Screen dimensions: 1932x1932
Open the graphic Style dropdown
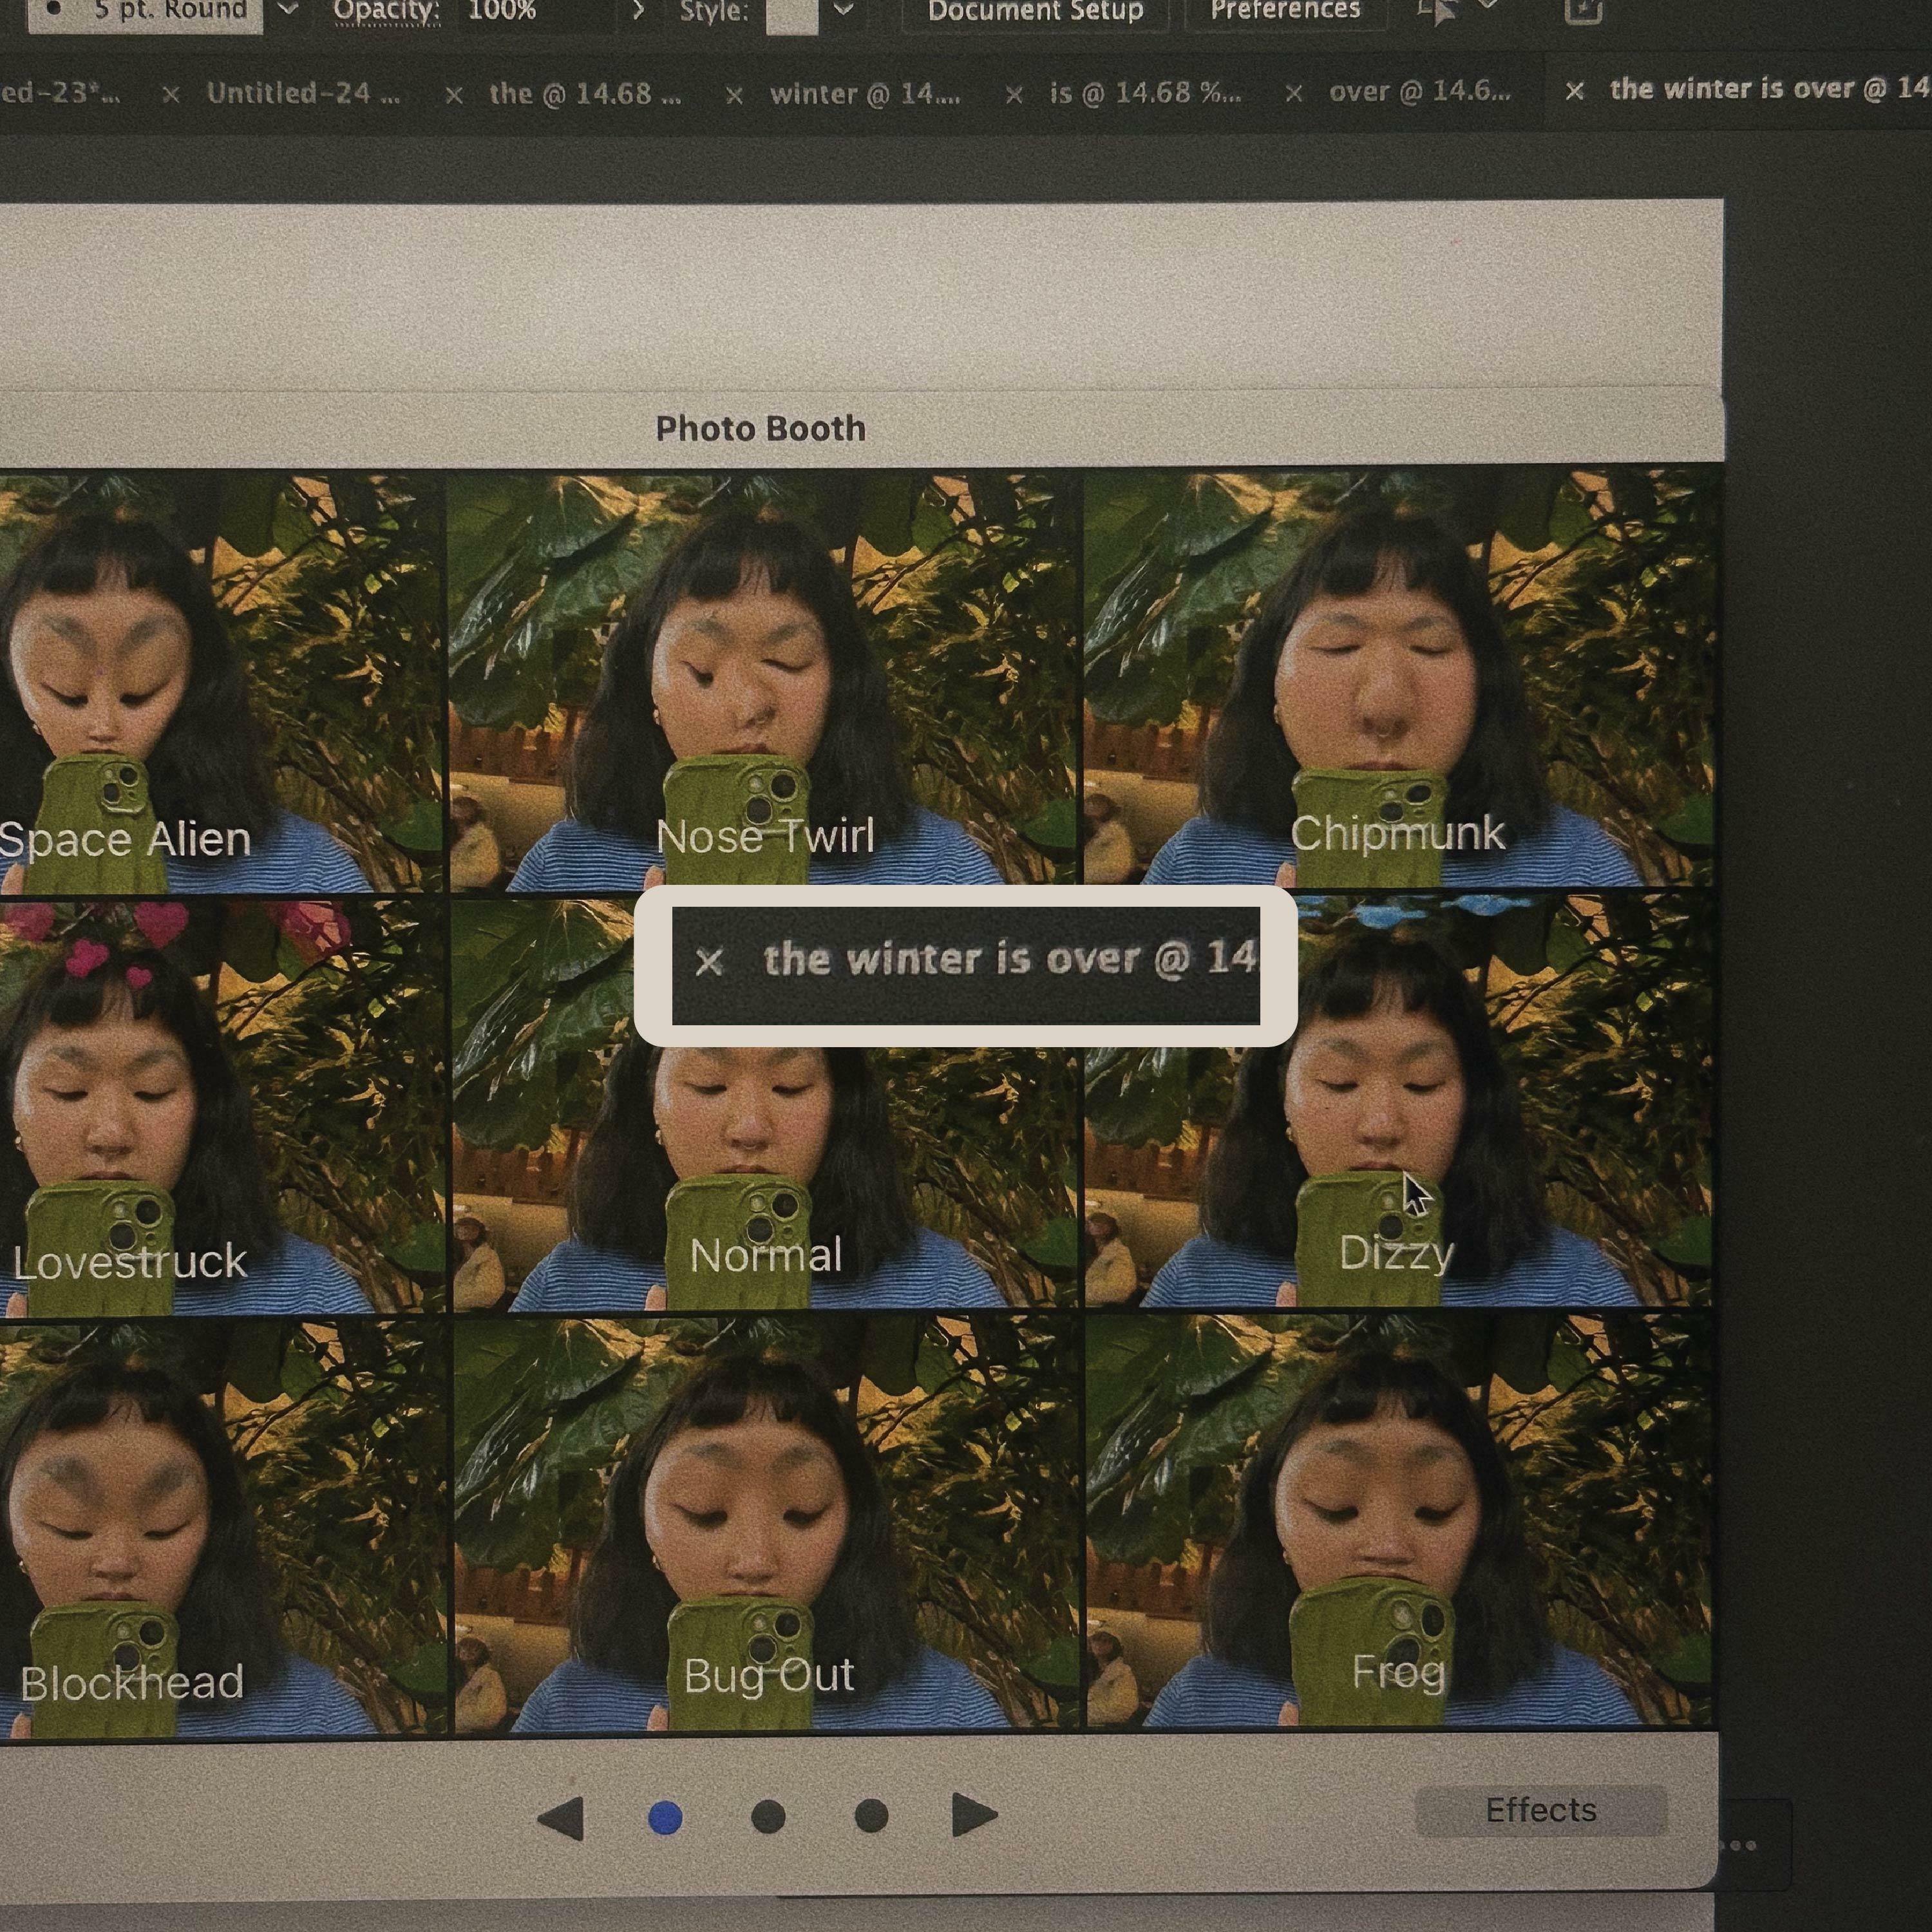844,10
